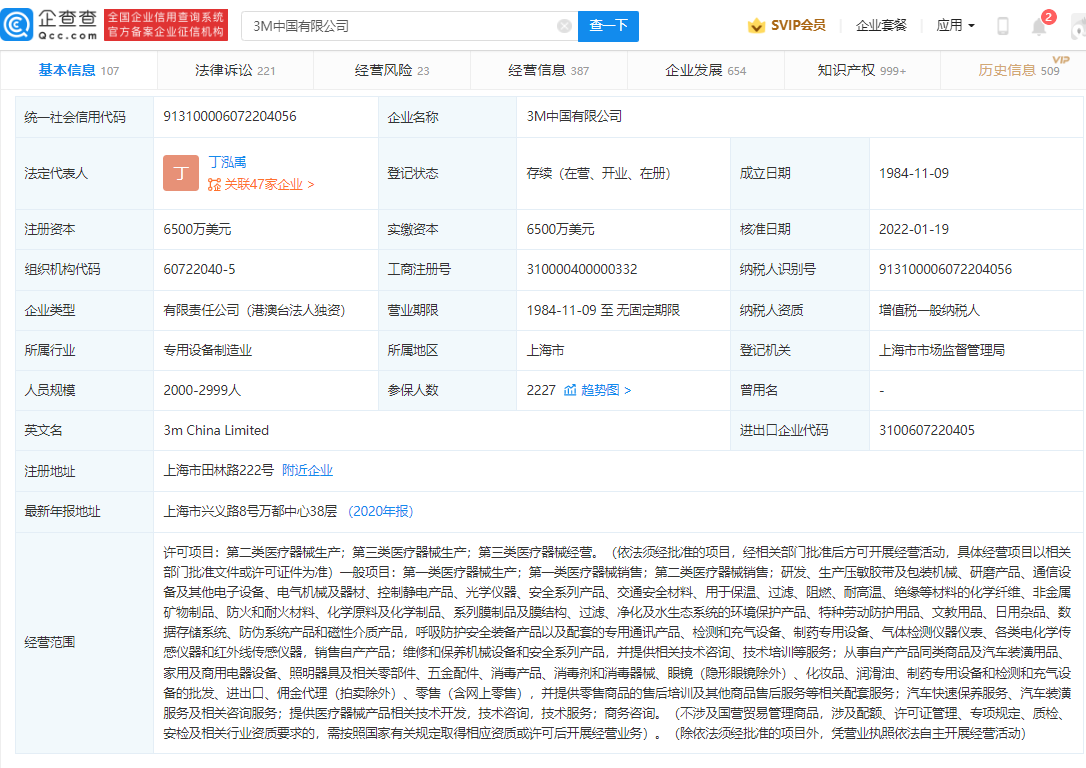Switch to 基本信息 tab

click(78, 70)
